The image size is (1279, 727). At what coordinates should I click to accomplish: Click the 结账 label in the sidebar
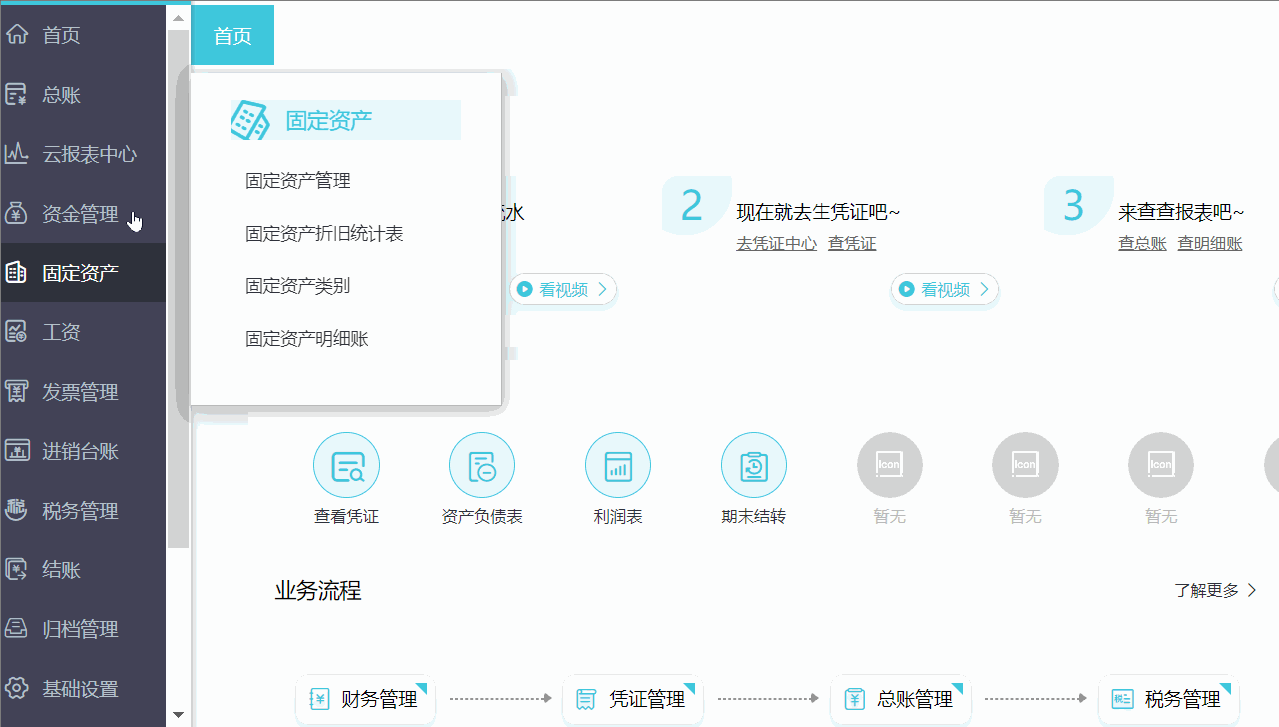click(61, 570)
